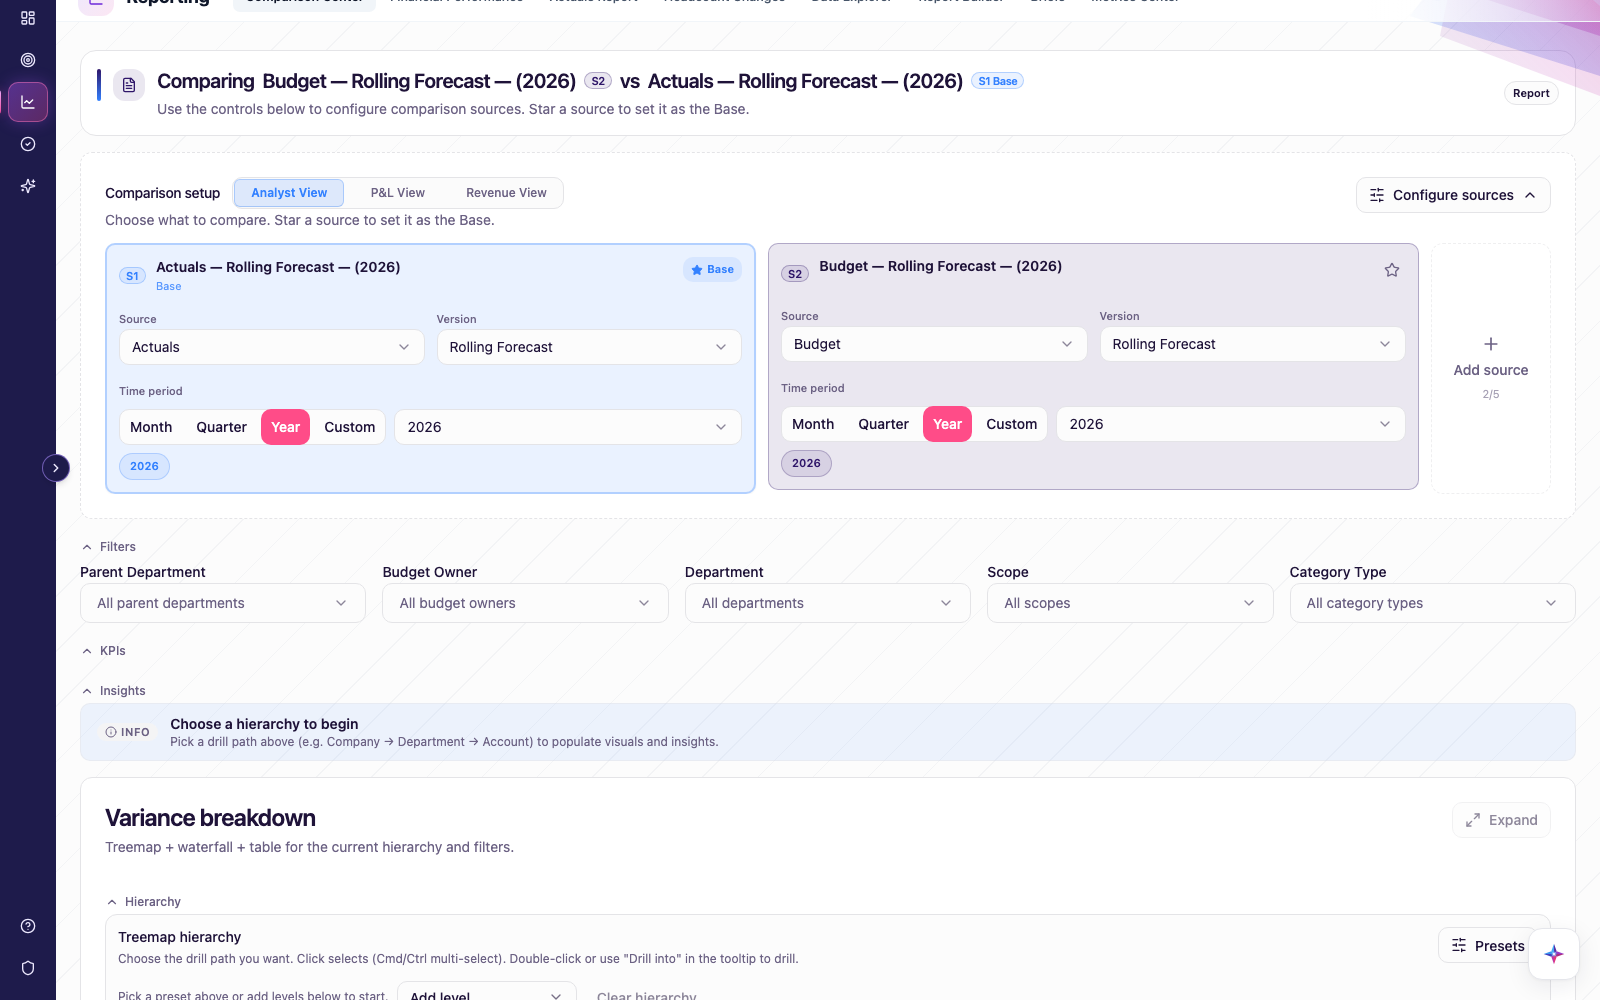The width and height of the screenshot is (1600, 1000).
Task: Expand the sidebar with the arrow button
Action: [x=56, y=468]
